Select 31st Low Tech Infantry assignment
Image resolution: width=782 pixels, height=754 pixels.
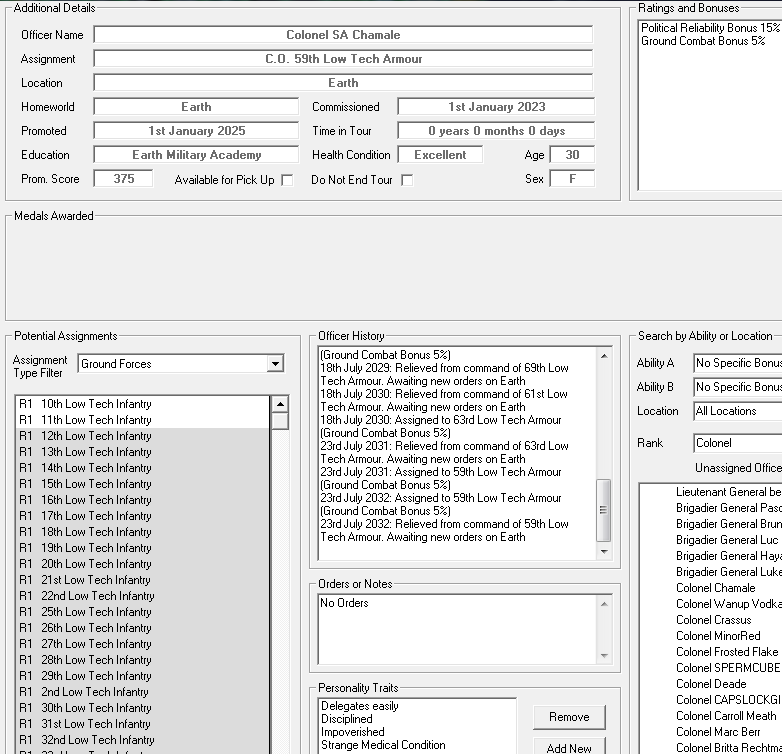[143, 724]
